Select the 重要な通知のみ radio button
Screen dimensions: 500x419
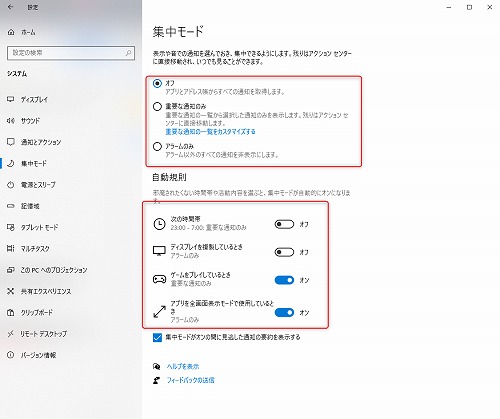click(157, 107)
